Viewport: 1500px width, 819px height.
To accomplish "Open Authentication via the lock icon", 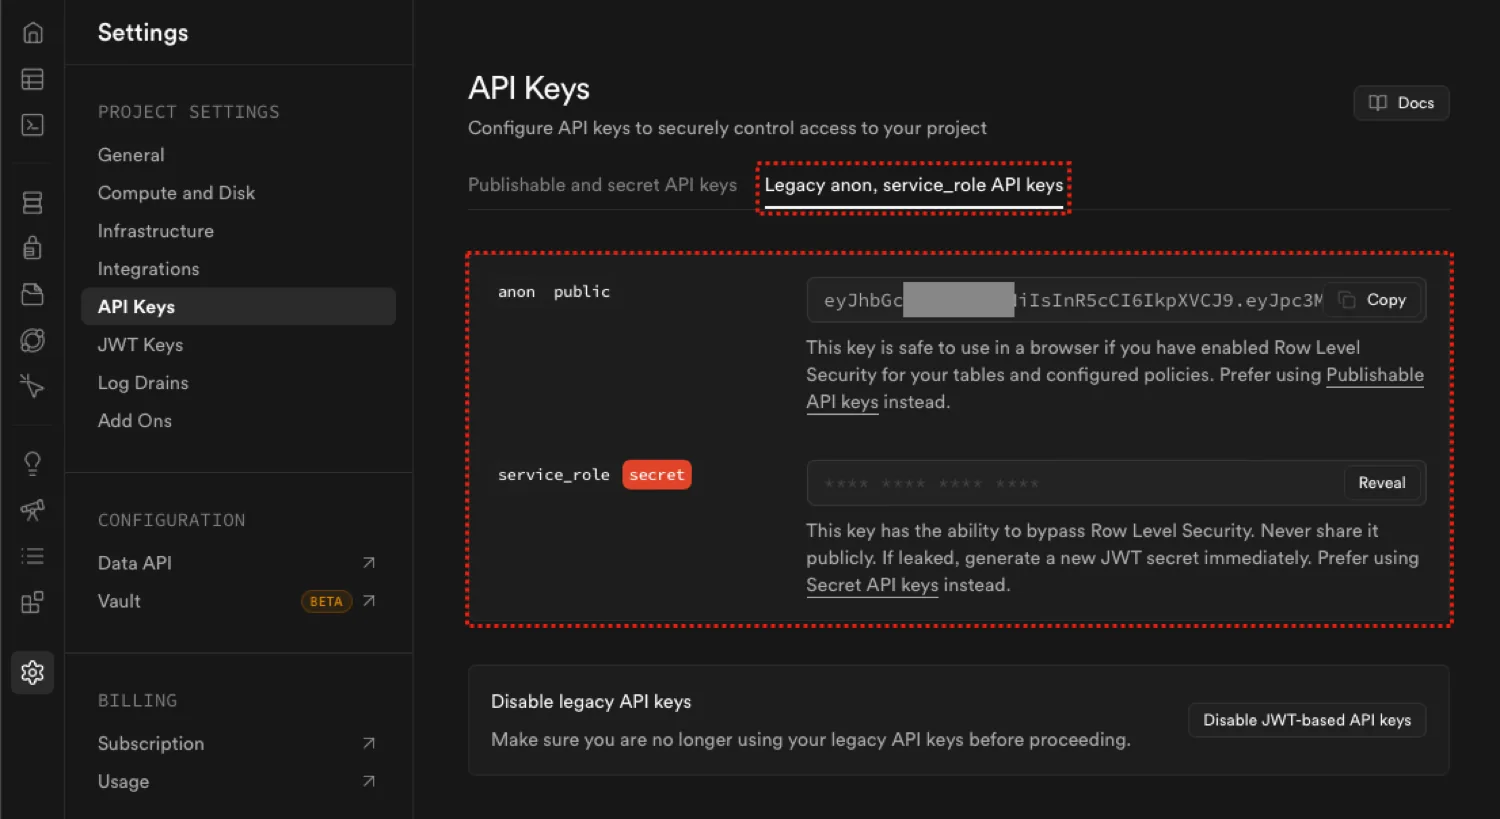I will click(x=32, y=247).
